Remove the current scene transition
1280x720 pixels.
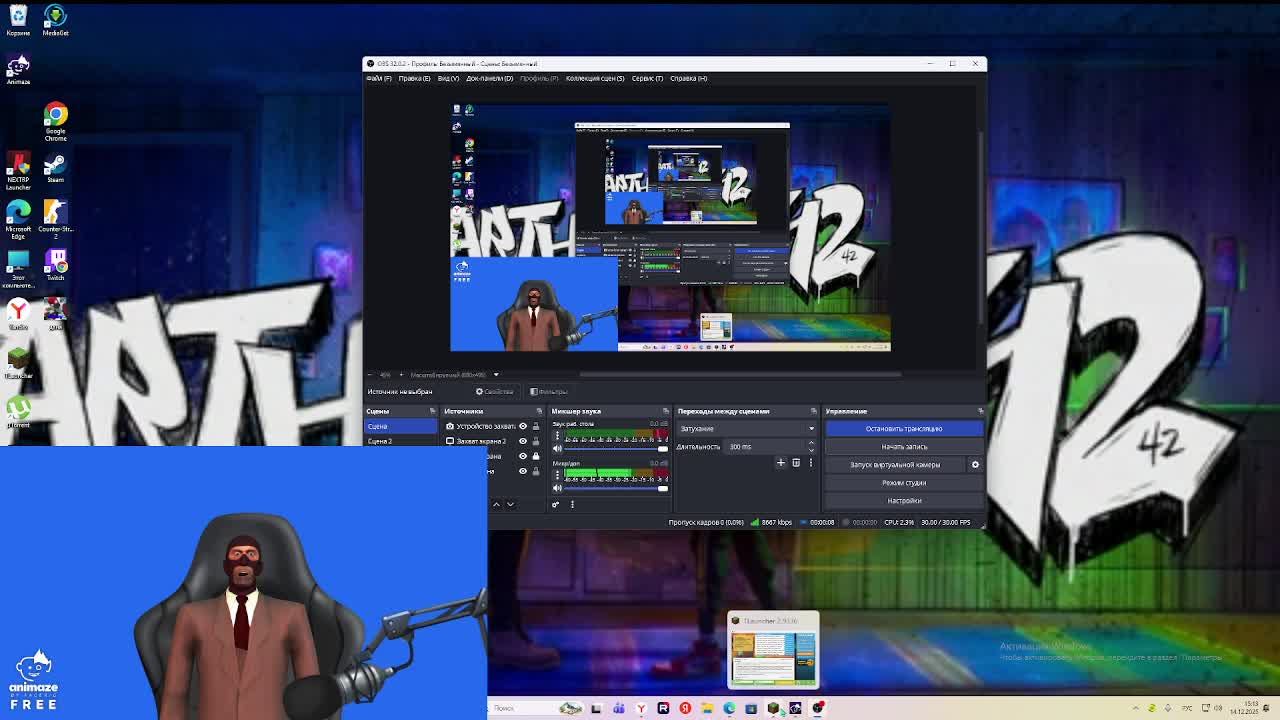[x=796, y=463]
